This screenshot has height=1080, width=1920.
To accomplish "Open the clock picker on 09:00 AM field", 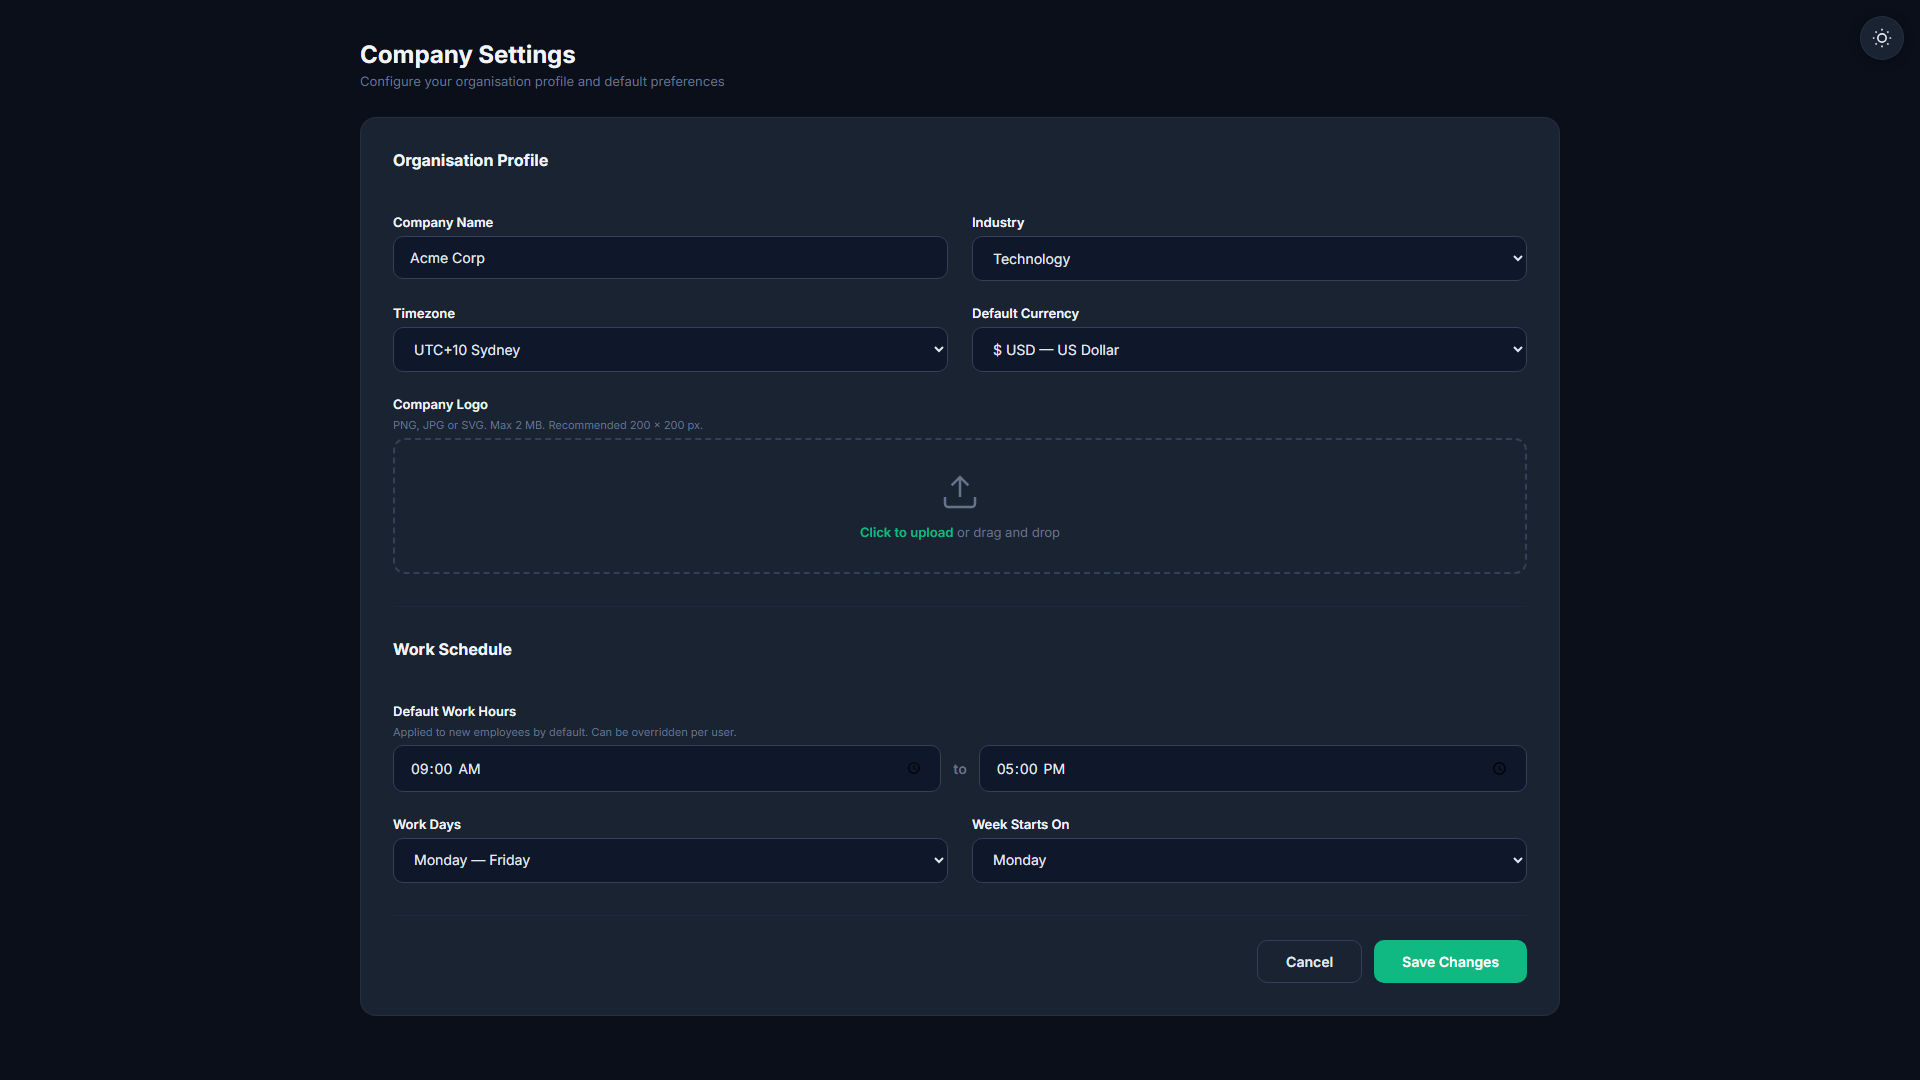I will coord(913,768).
